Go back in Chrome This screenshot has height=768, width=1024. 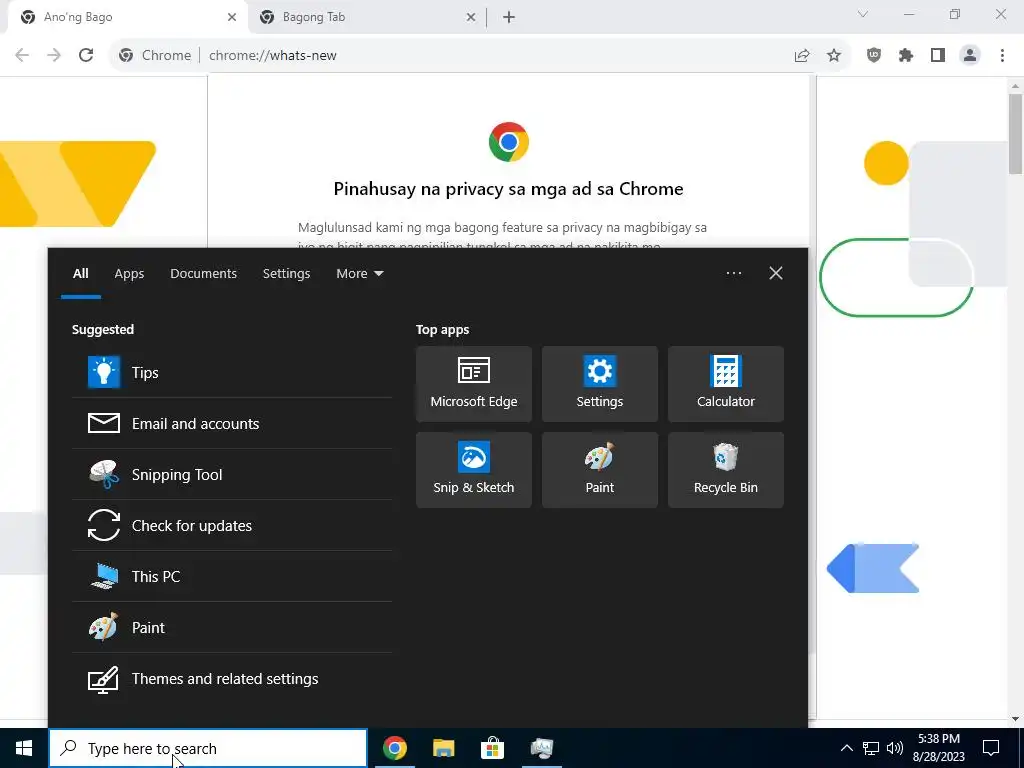(x=22, y=55)
